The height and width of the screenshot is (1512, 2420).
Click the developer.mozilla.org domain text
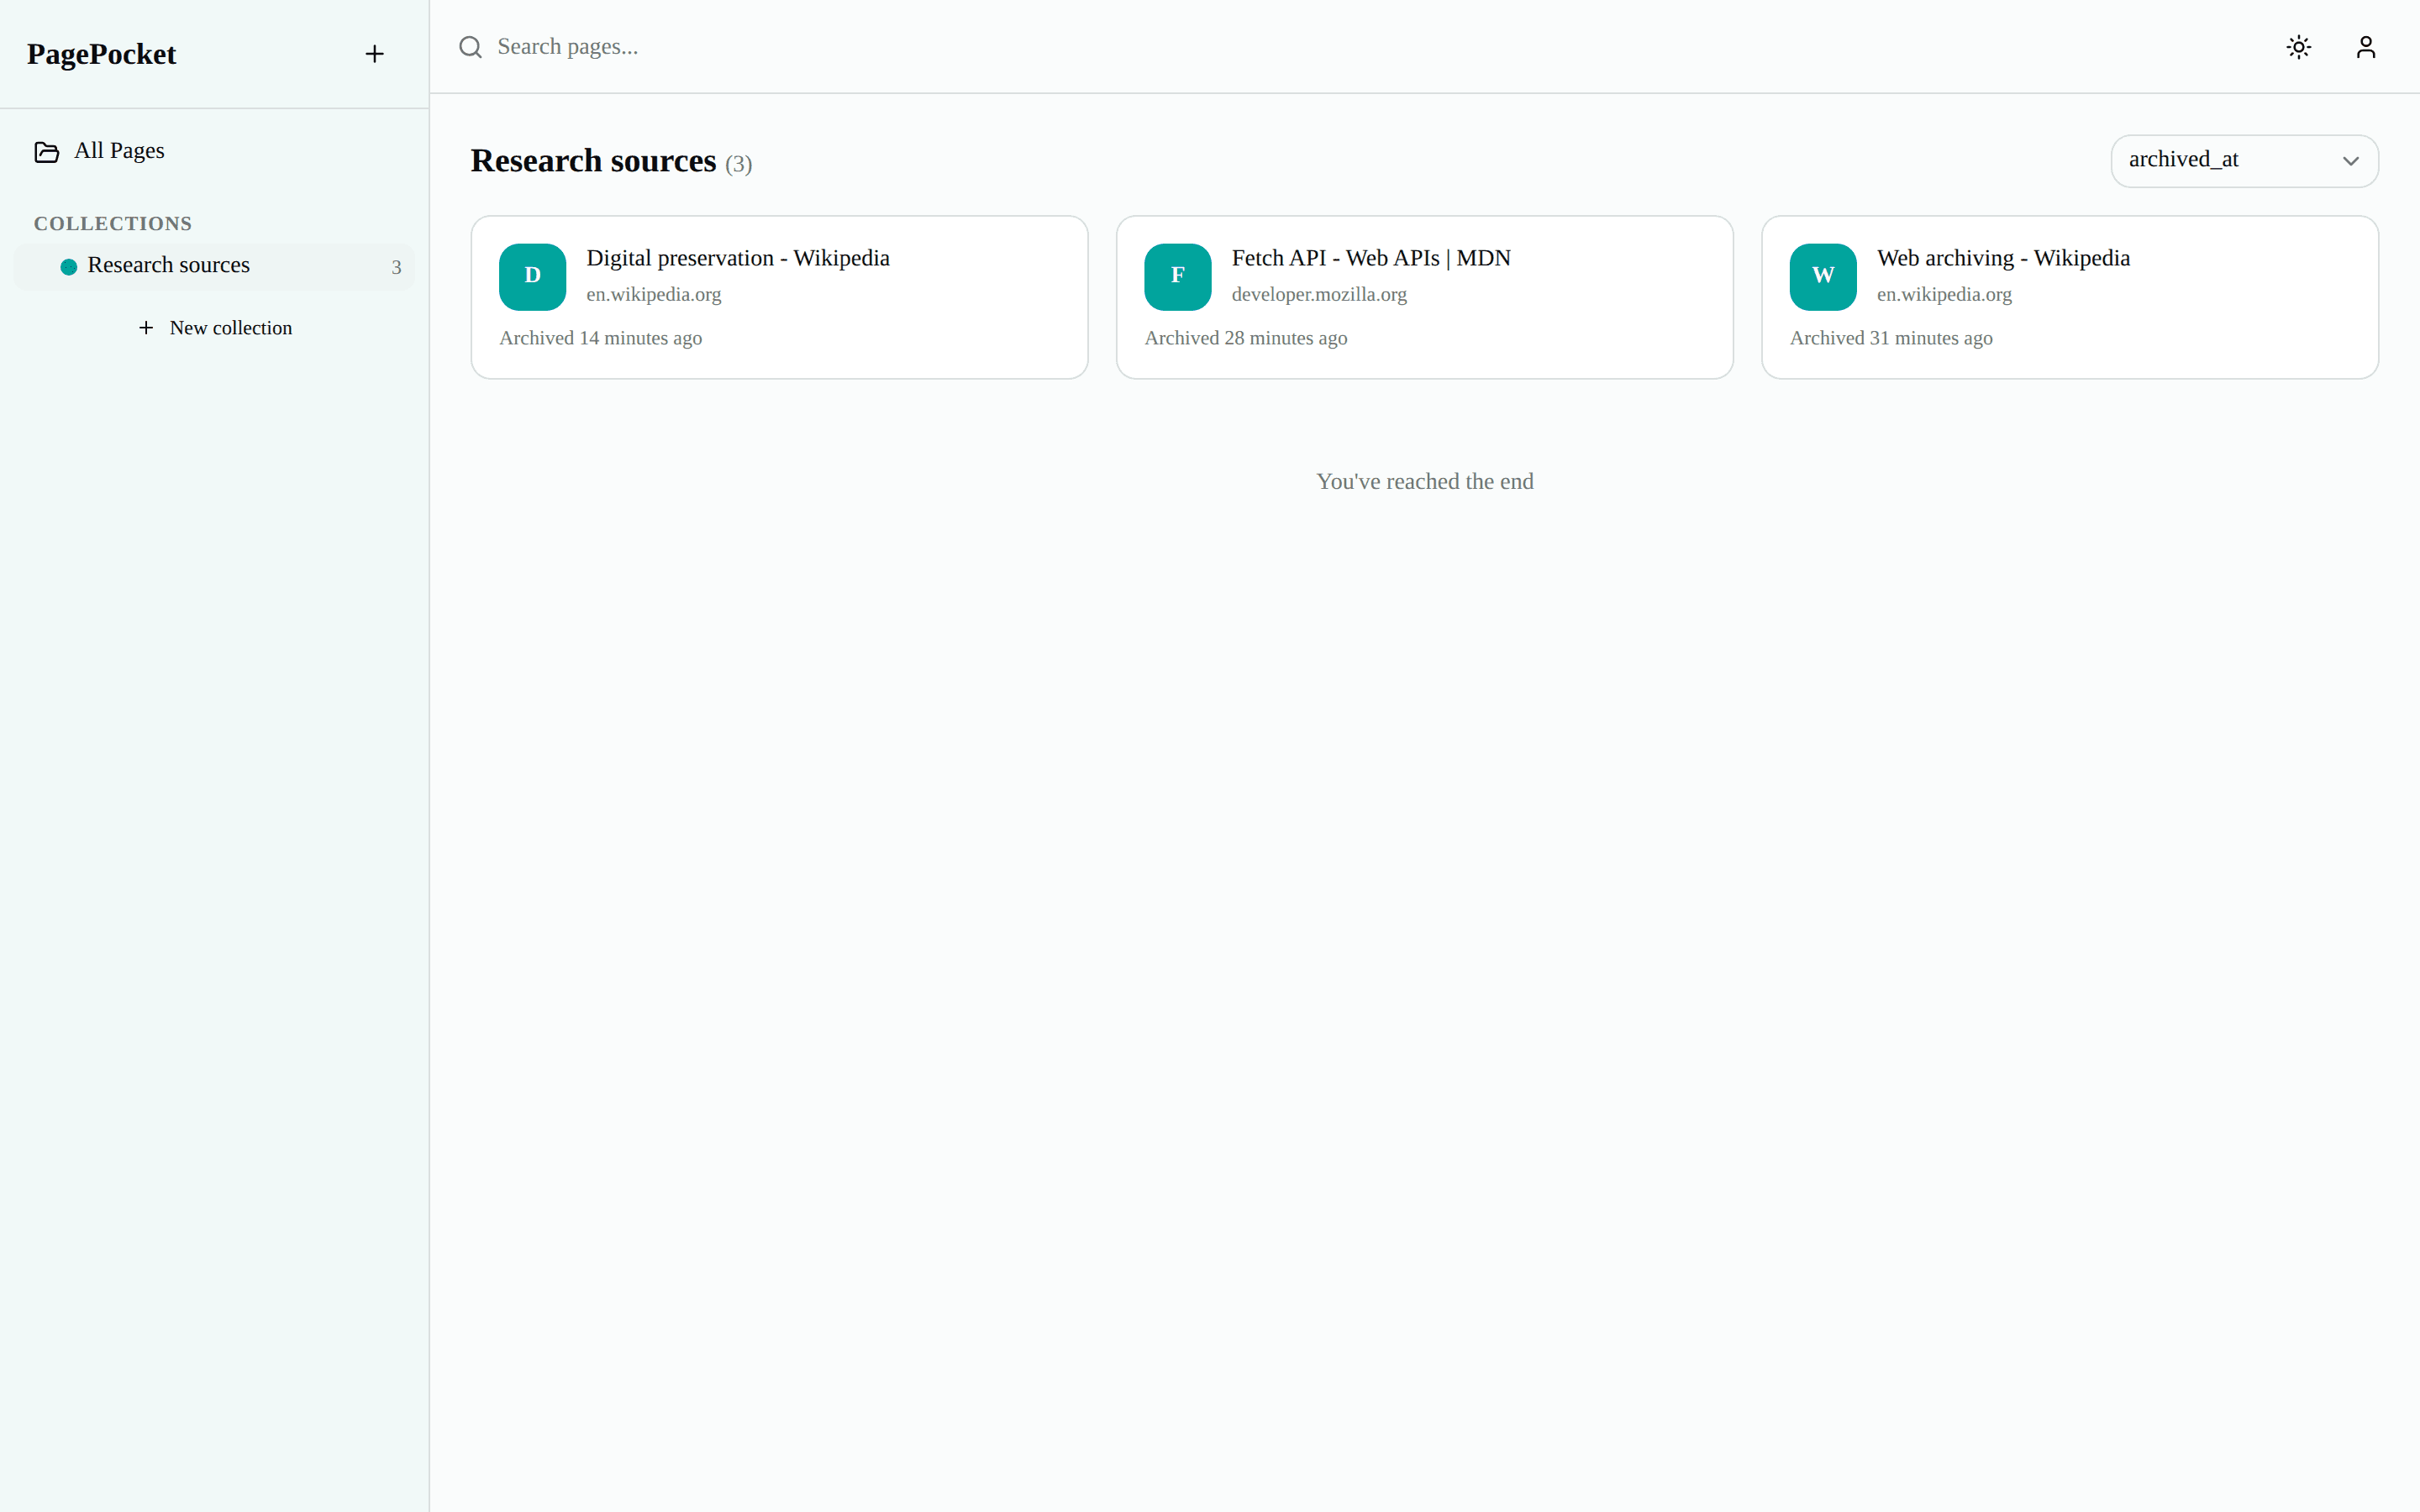point(1319,294)
